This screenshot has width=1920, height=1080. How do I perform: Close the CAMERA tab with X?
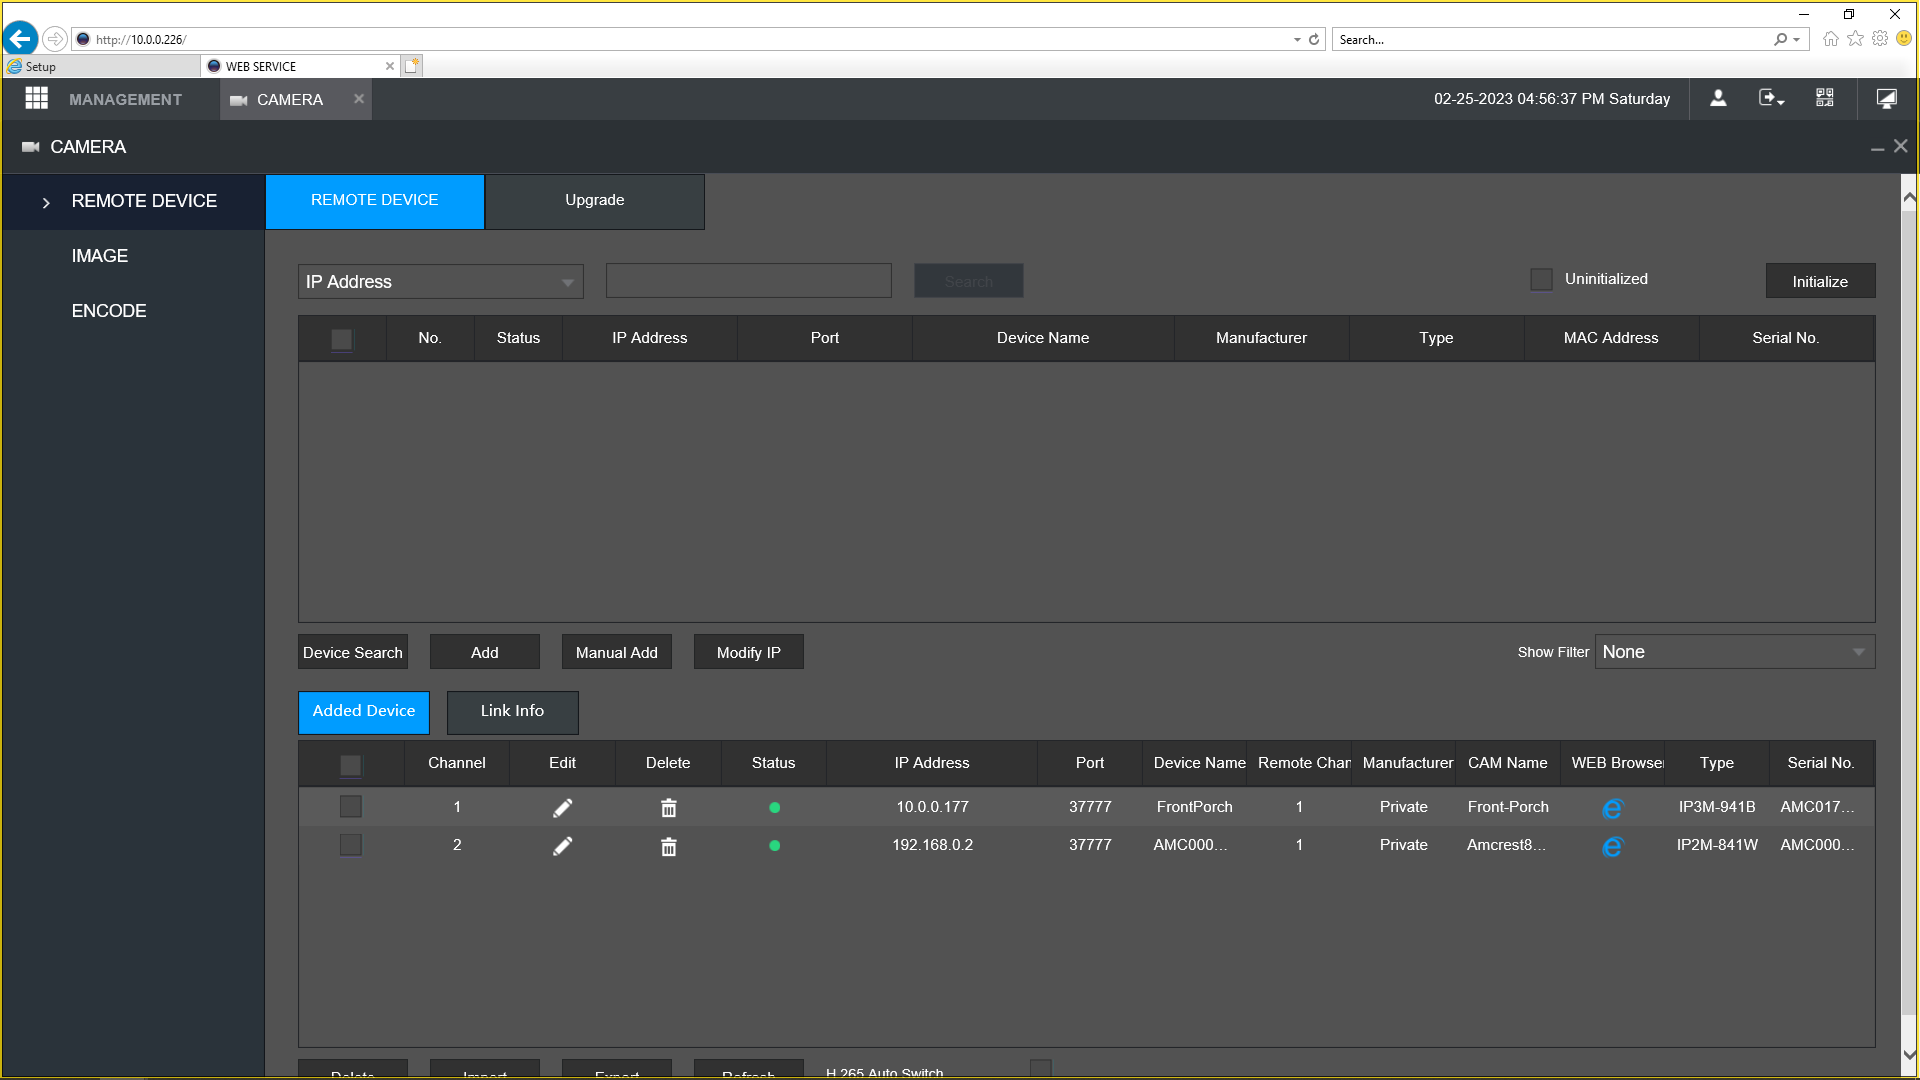358,99
